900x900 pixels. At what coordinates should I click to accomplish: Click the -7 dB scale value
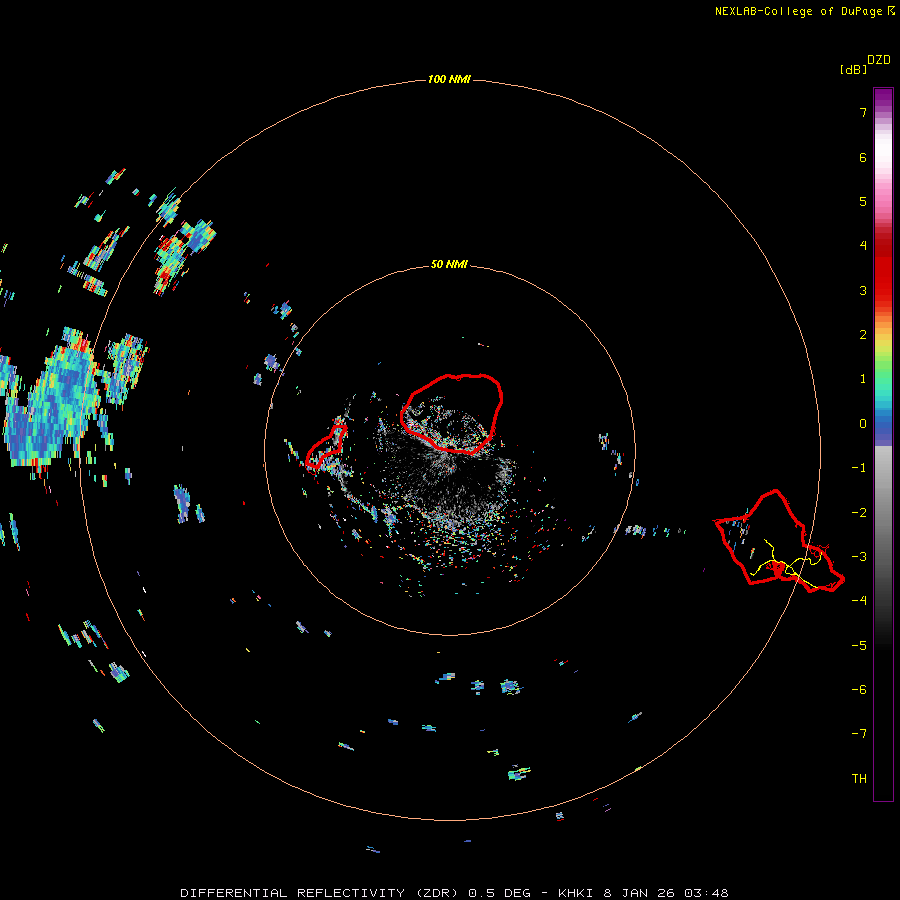(x=859, y=734)
